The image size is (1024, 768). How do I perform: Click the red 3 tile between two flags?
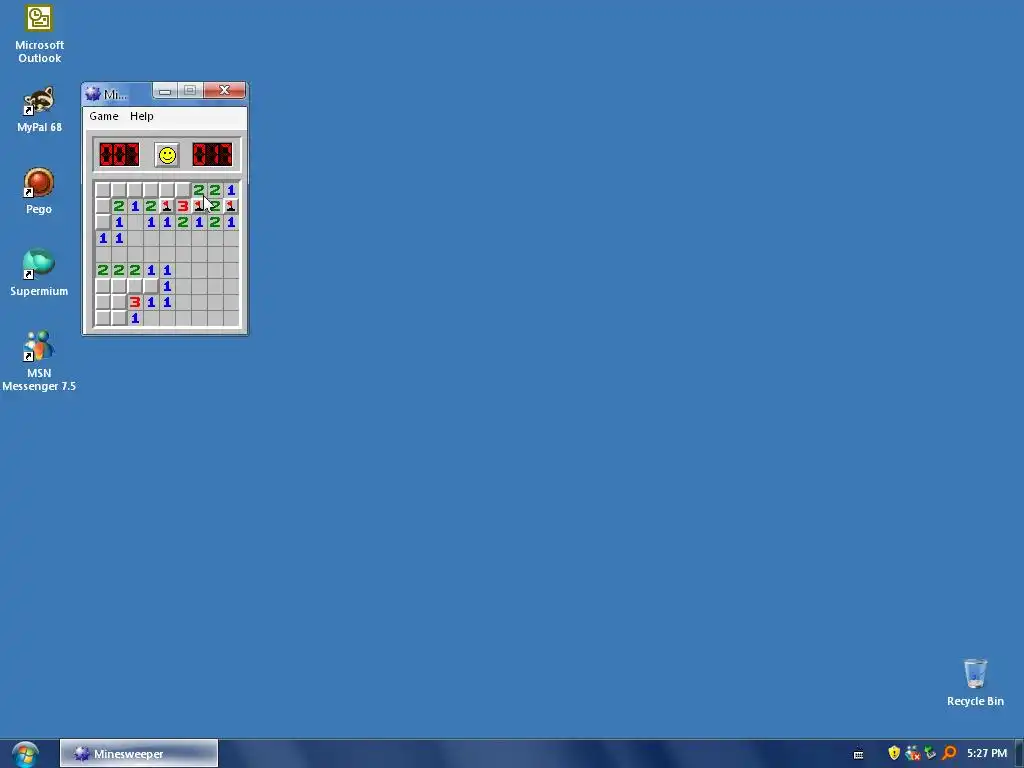pos(183,206)
